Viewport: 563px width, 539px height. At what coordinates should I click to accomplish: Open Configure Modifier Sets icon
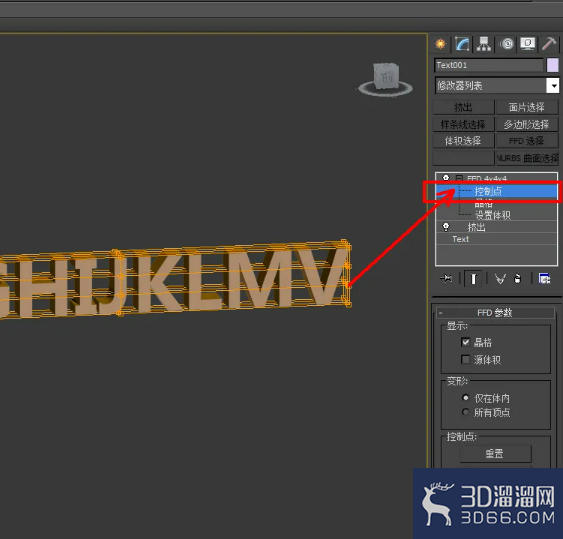coord(544,279)
